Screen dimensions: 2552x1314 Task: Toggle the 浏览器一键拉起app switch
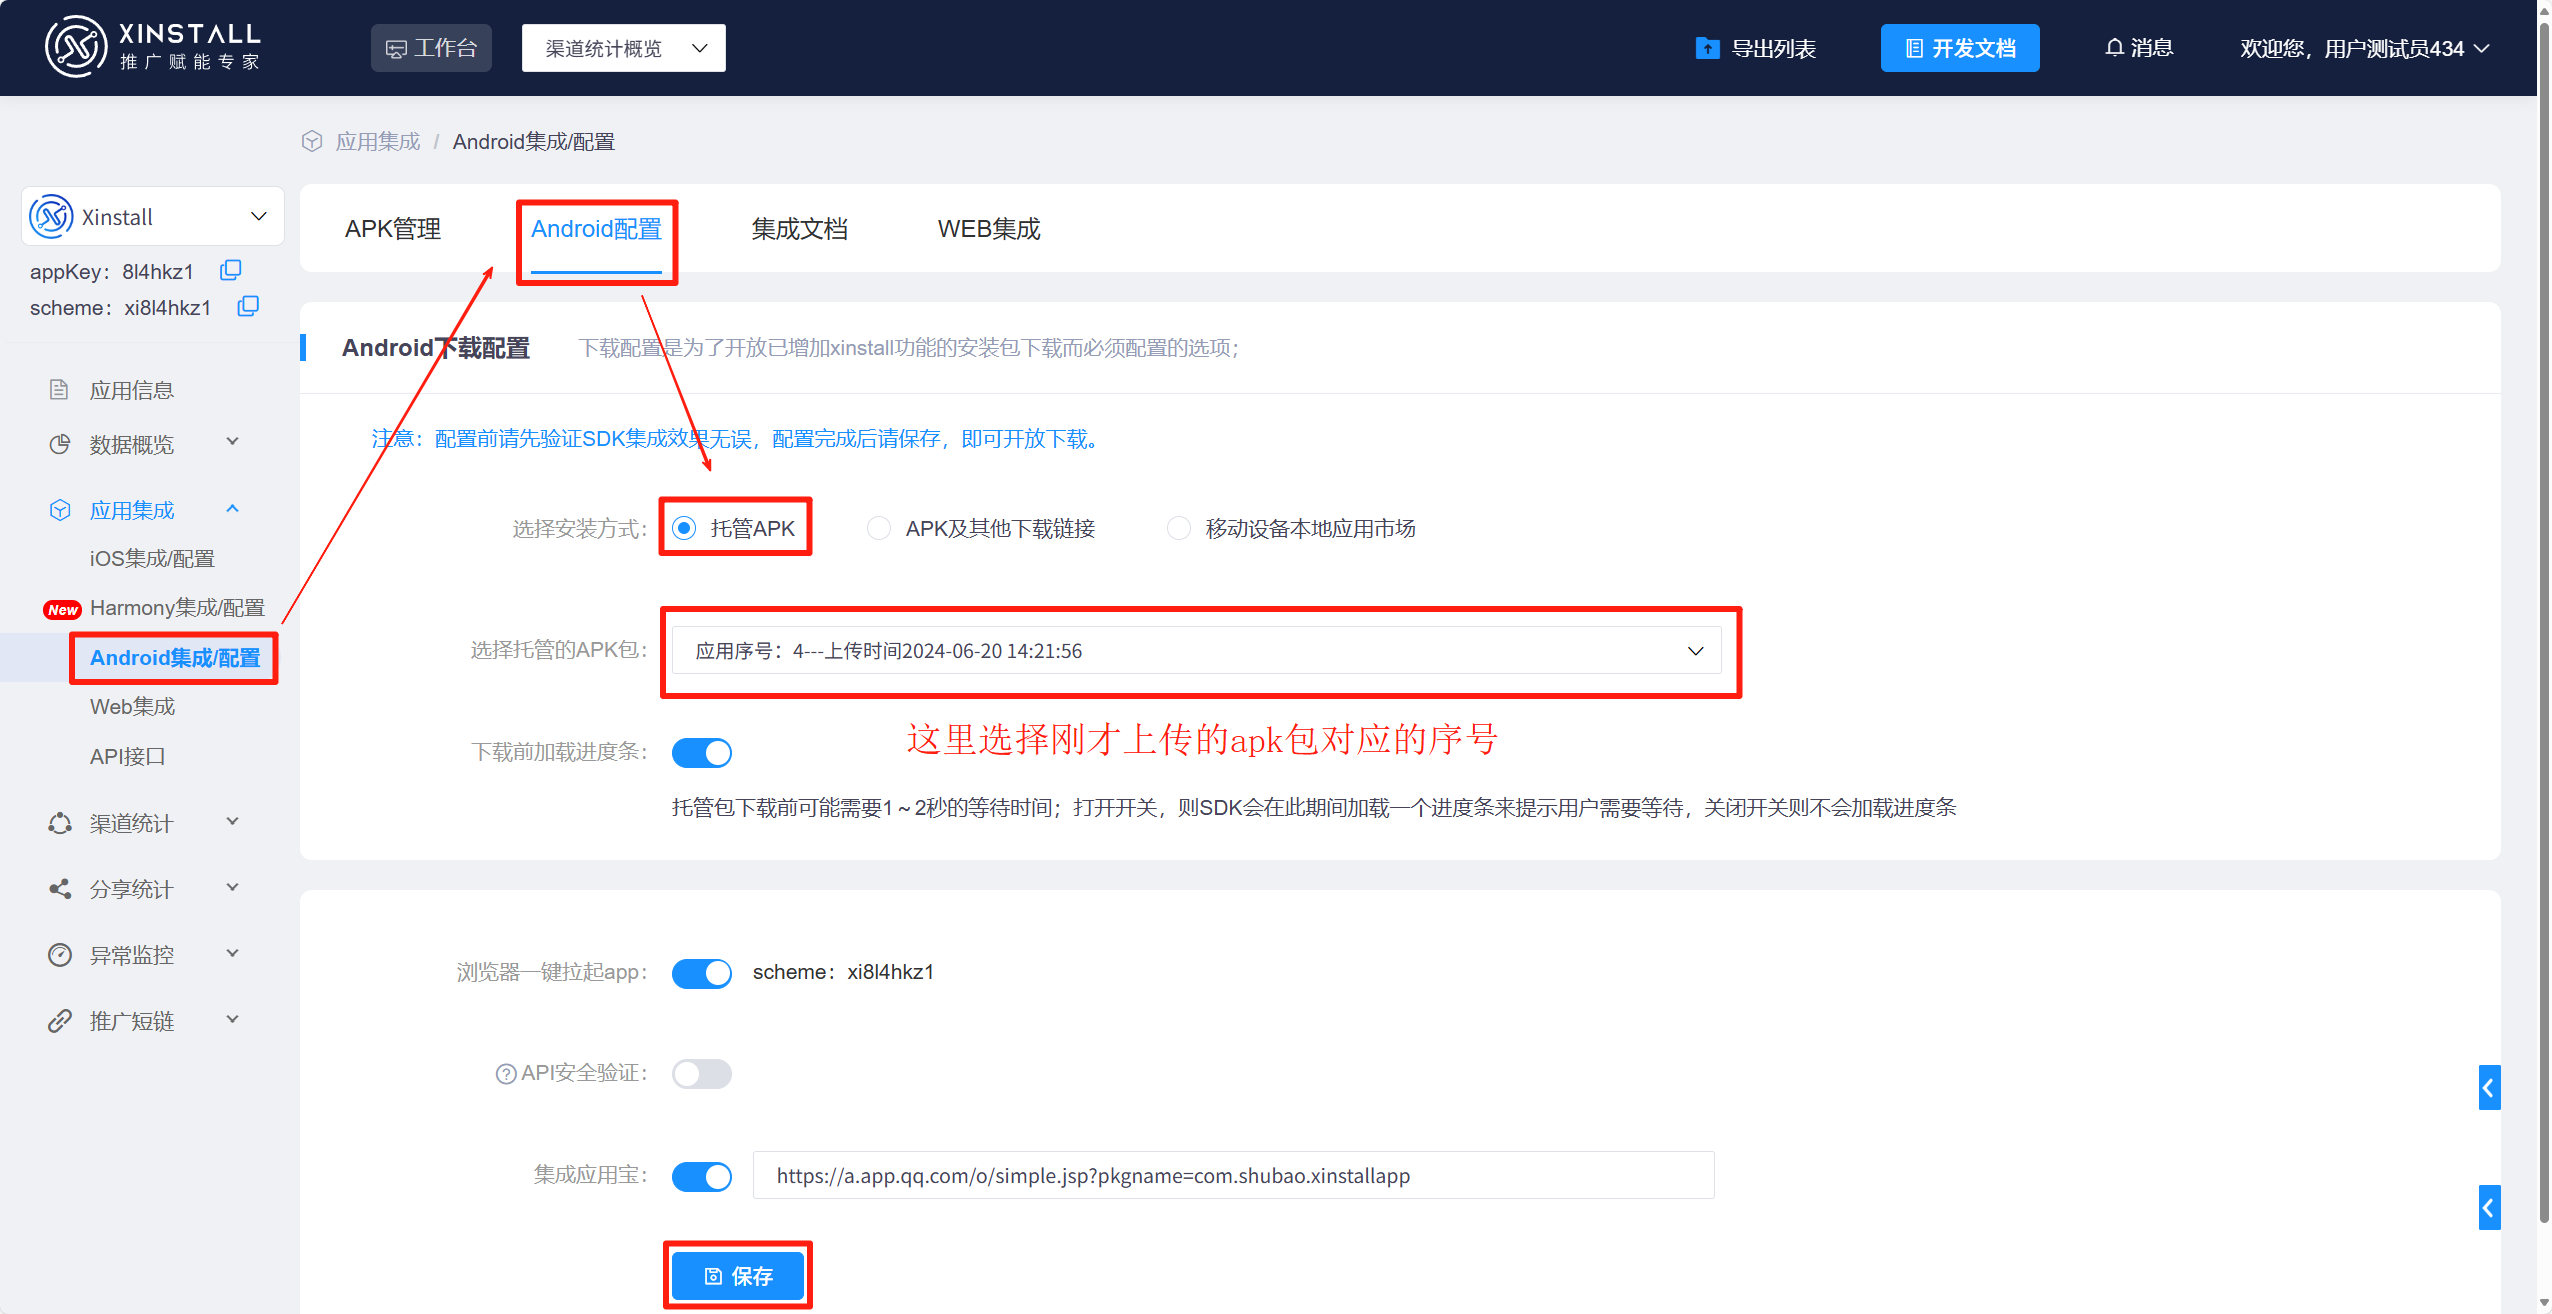(702, 973)
